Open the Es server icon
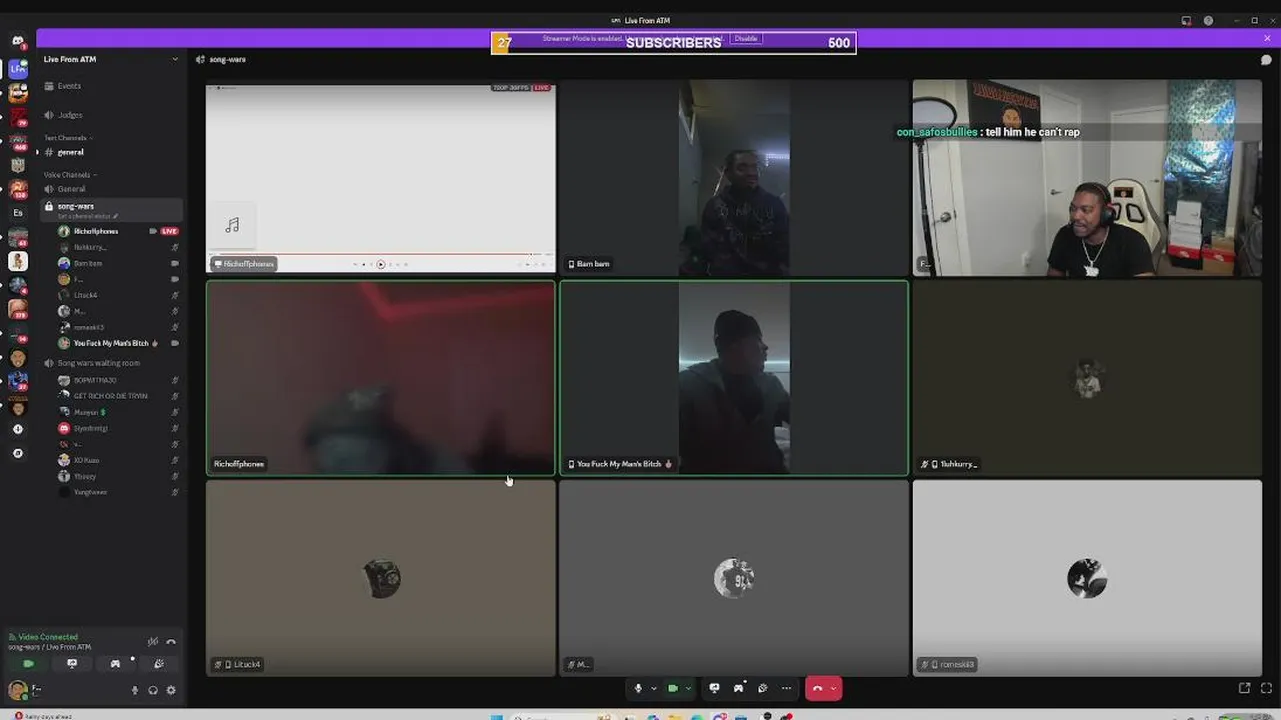 coord(18,213)
